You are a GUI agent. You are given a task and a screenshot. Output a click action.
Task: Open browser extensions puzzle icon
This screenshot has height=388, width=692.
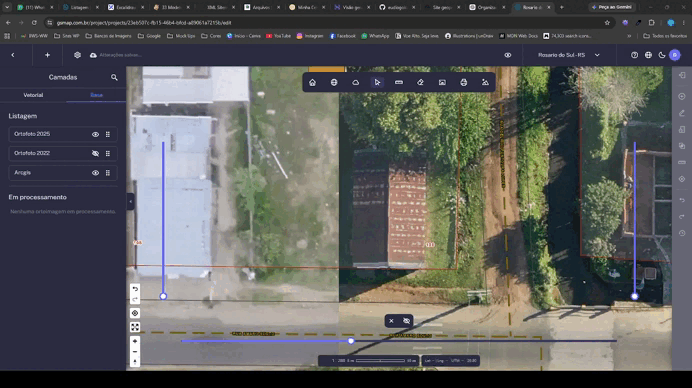coord(652,23)
